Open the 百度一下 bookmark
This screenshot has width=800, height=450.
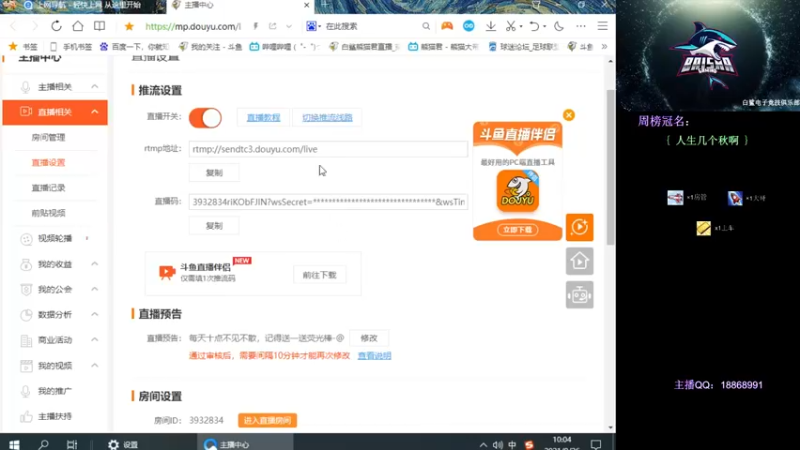point(135,46)
